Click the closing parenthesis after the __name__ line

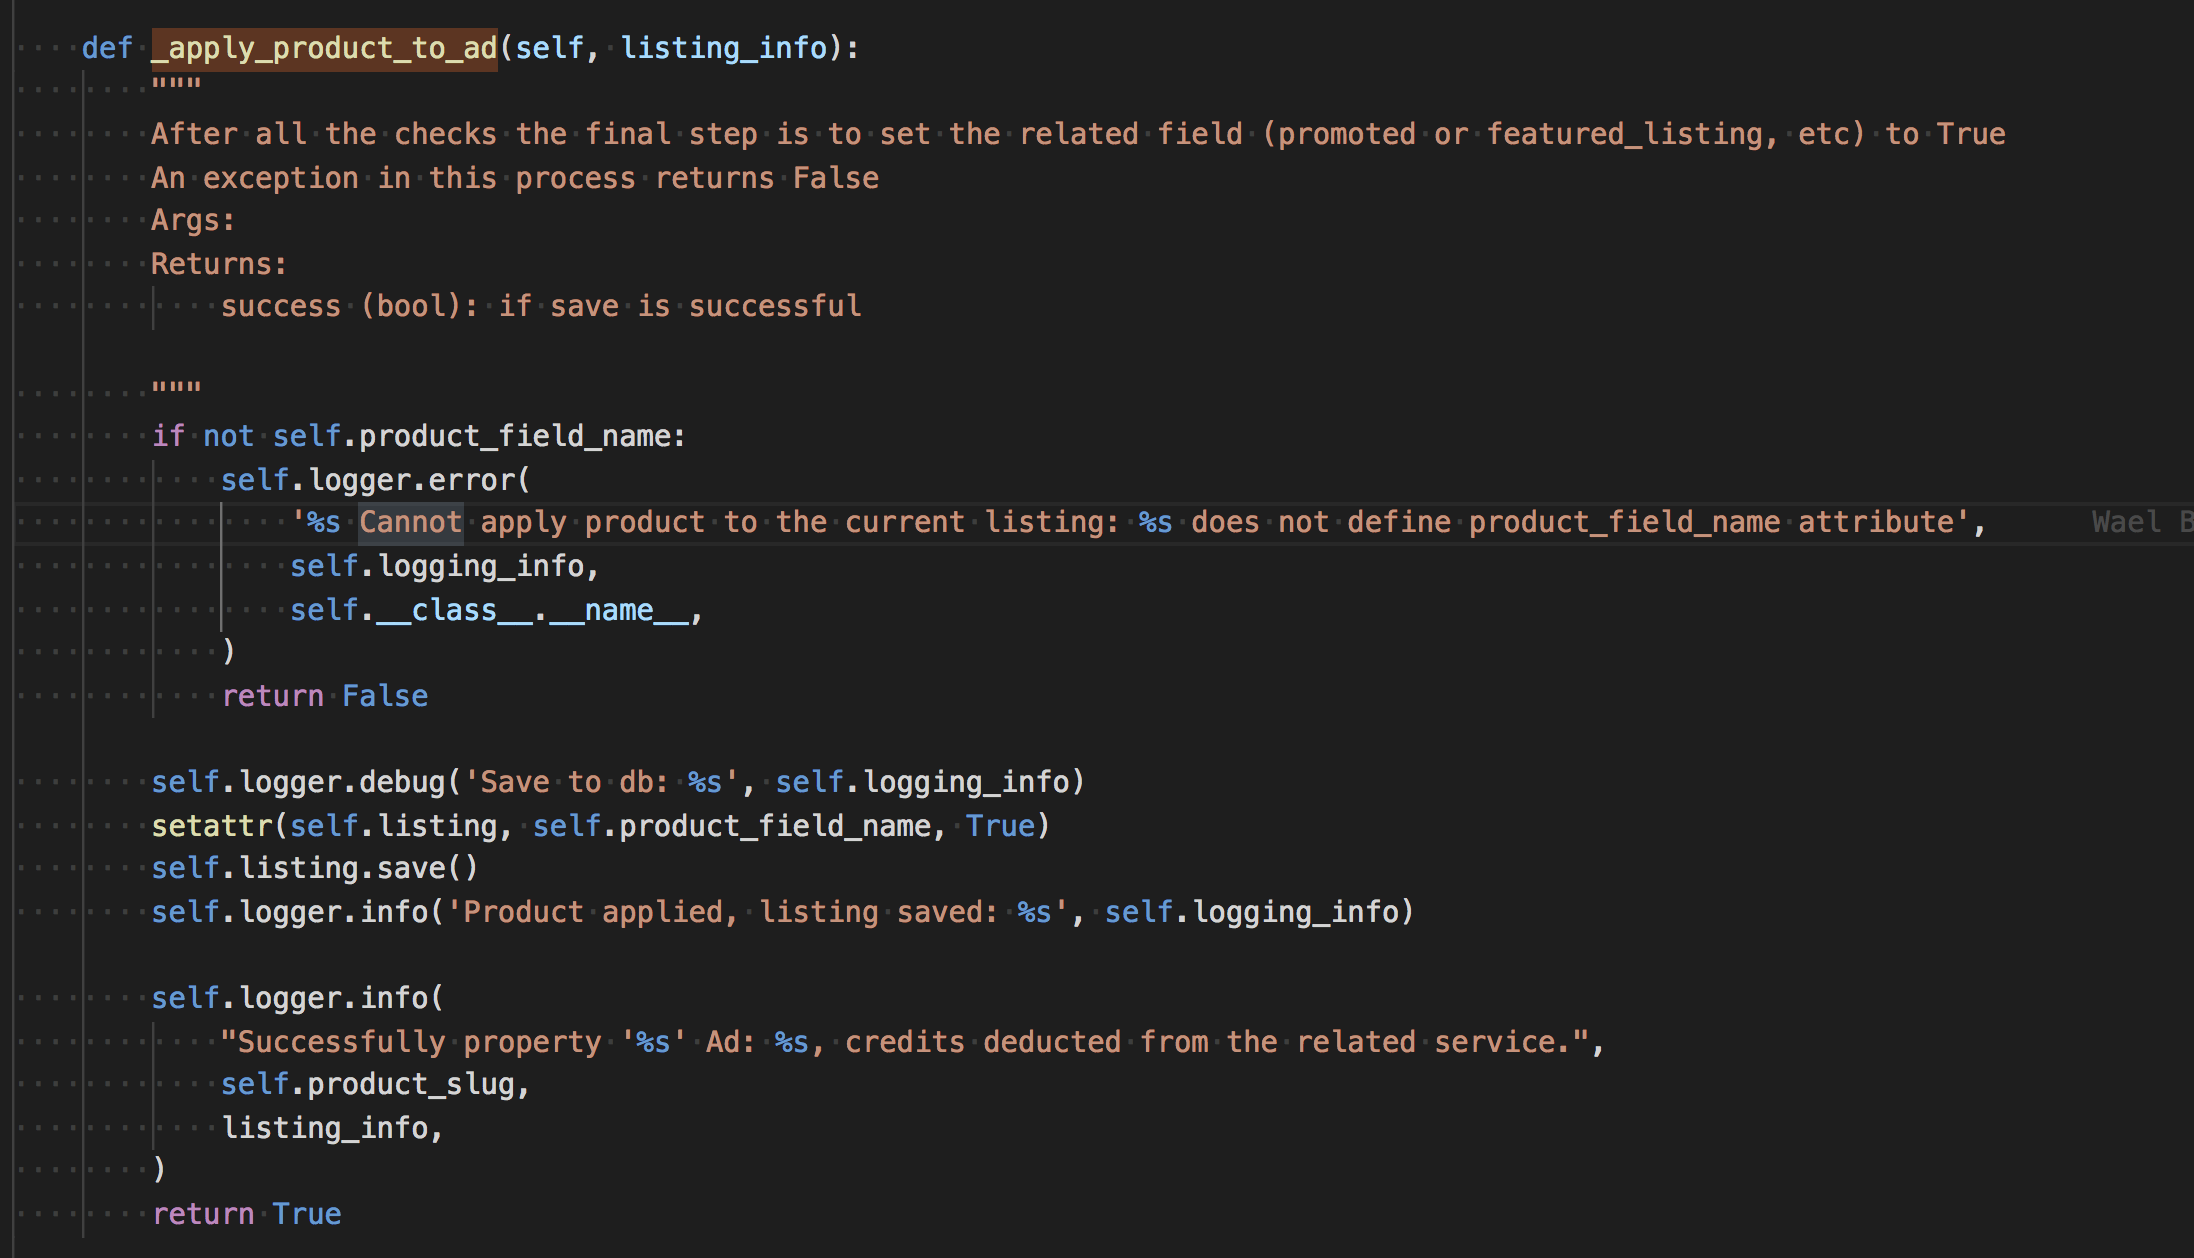229,652
